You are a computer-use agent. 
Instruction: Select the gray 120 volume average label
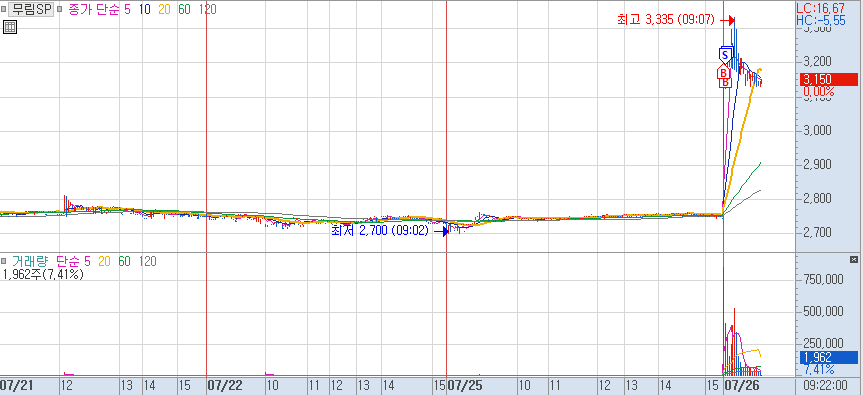[x=148, y=261]
